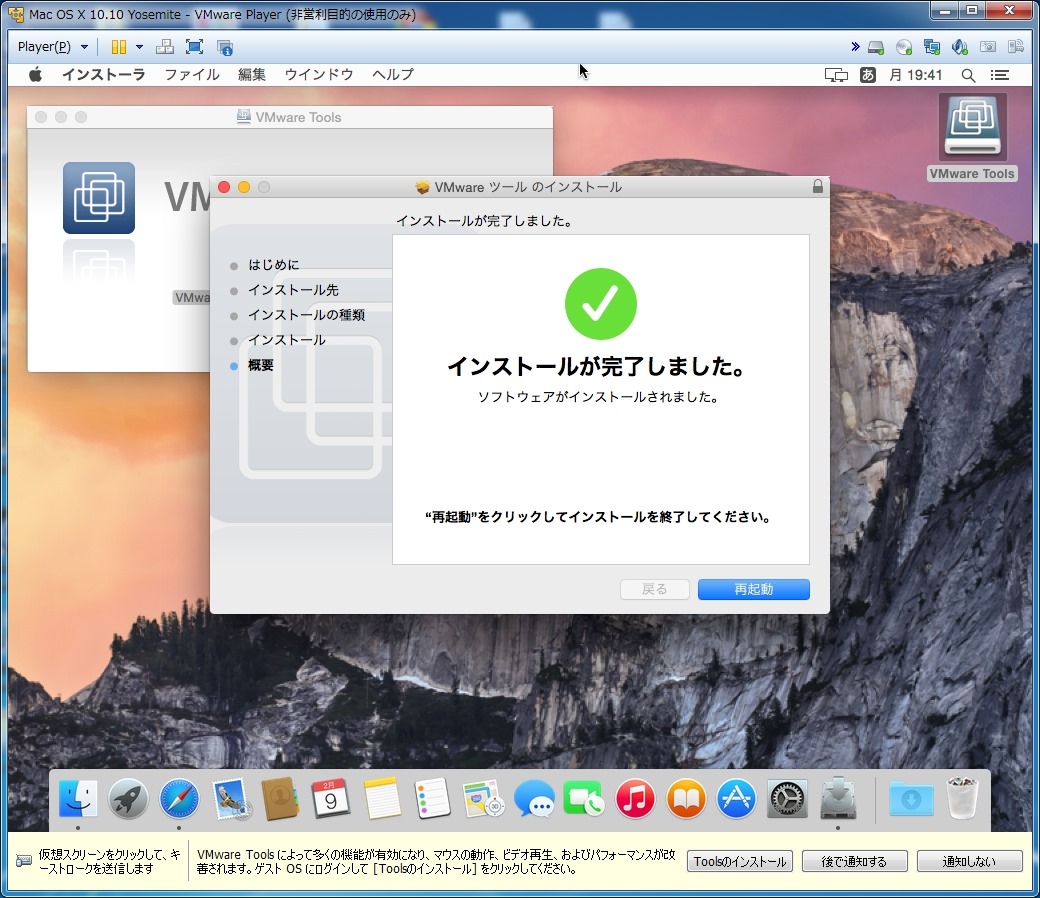Click the Ctrl+Alt+Del send keys icon
This screenshot has width=1040, height=898.
164,47
